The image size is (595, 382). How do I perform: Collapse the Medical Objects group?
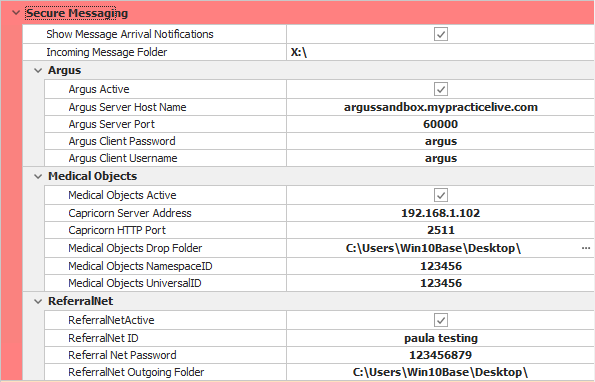[x=38, y=176]
